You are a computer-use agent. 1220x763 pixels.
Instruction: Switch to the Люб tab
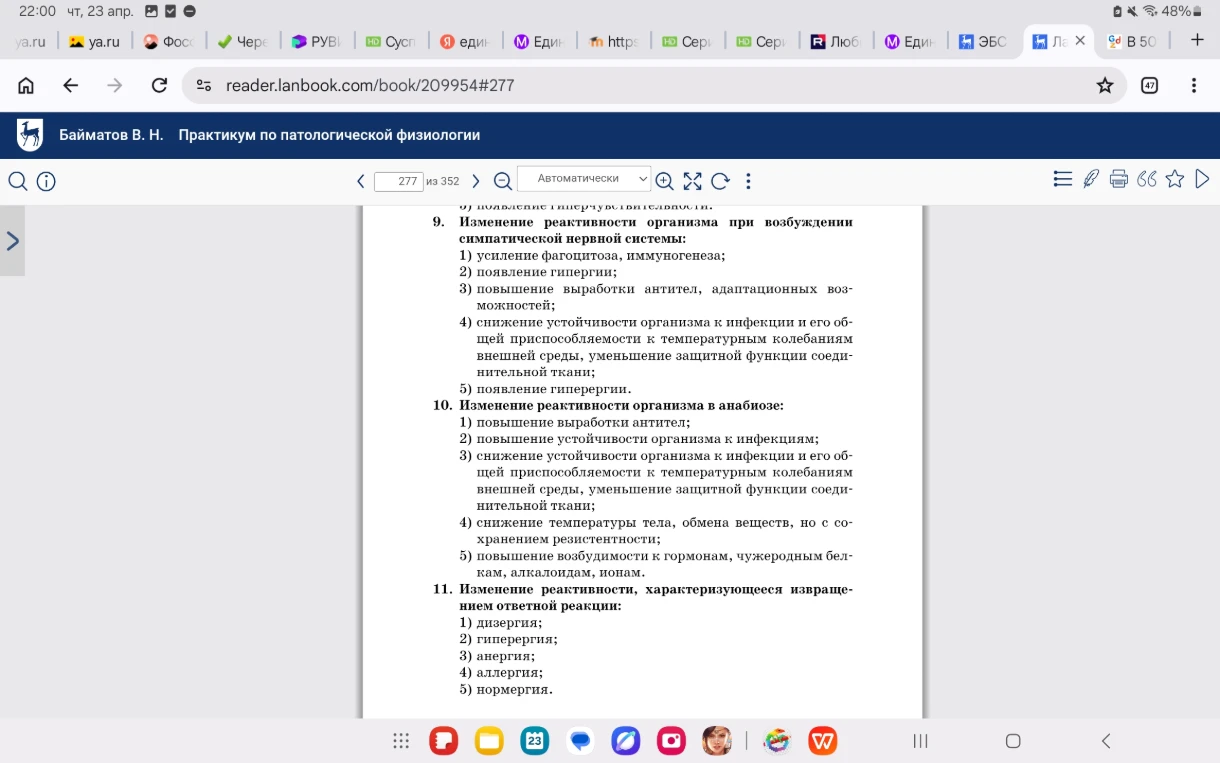click(835, 41)
